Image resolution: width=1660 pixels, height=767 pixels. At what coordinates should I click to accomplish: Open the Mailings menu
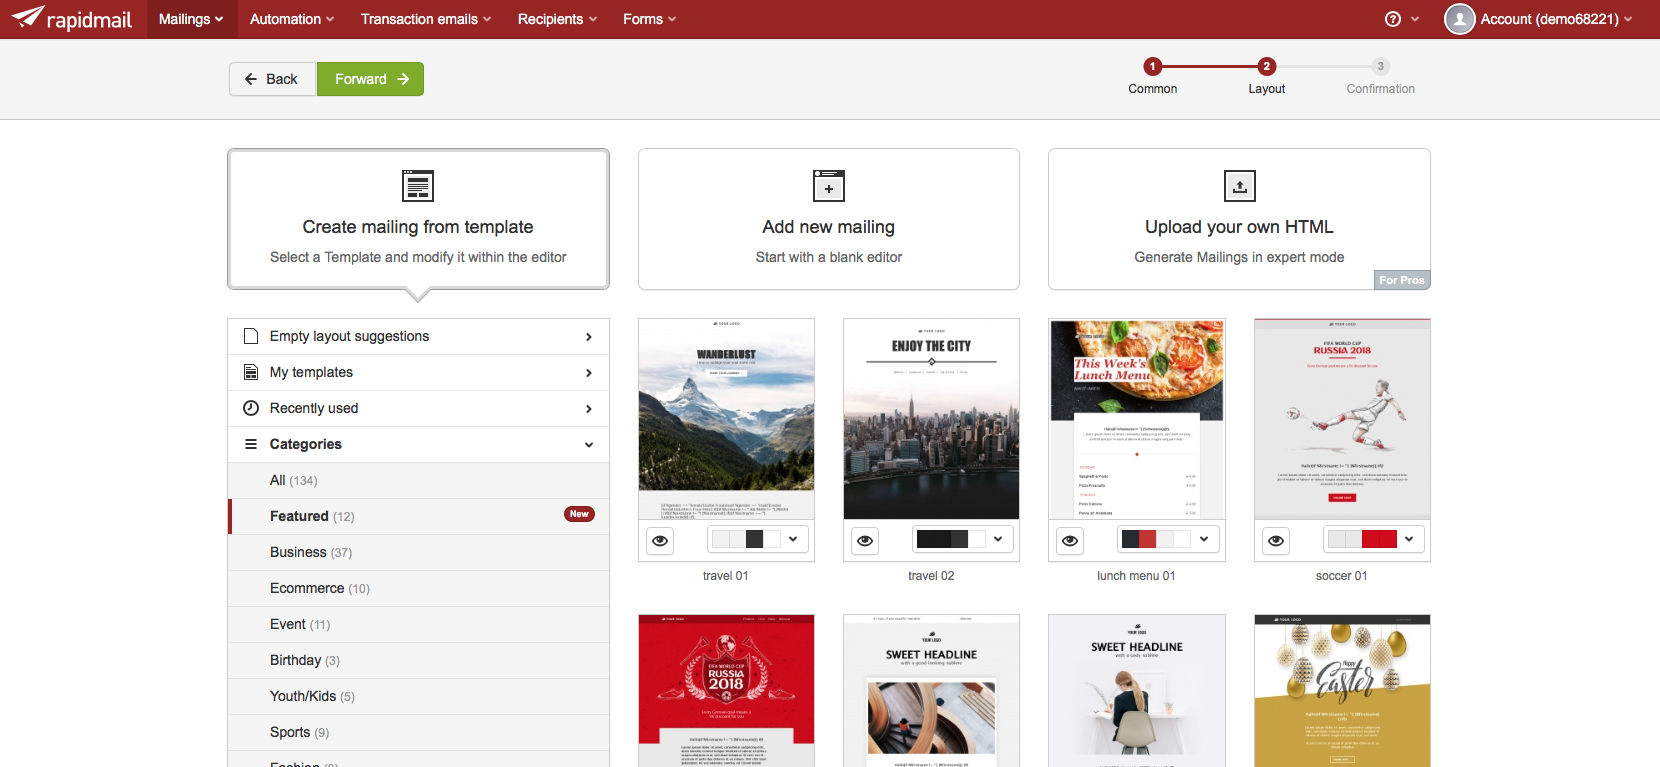coord(191,19)
